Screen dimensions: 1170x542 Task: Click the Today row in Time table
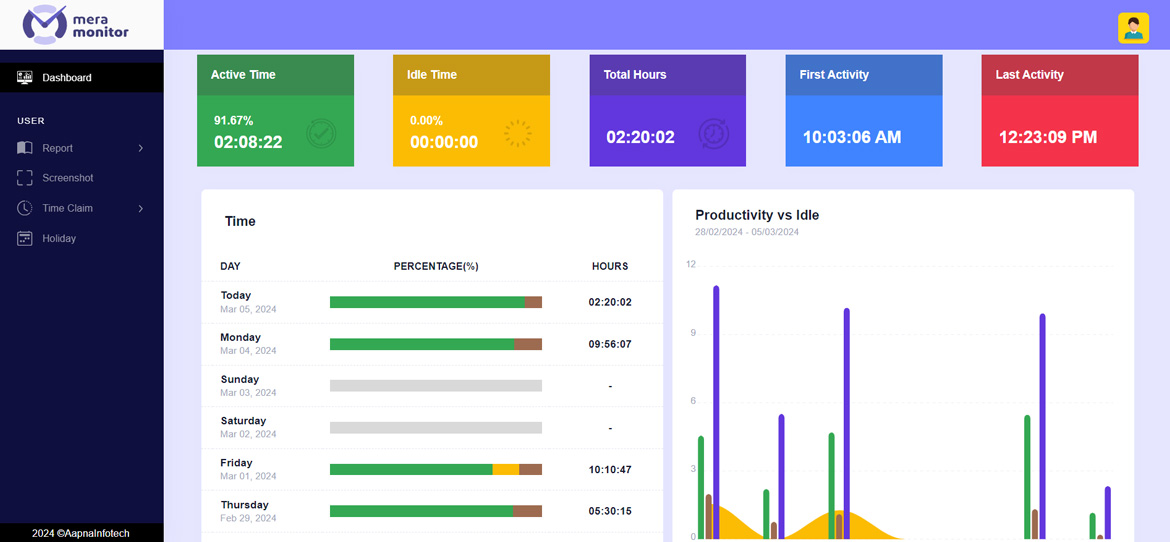(431, 302)
